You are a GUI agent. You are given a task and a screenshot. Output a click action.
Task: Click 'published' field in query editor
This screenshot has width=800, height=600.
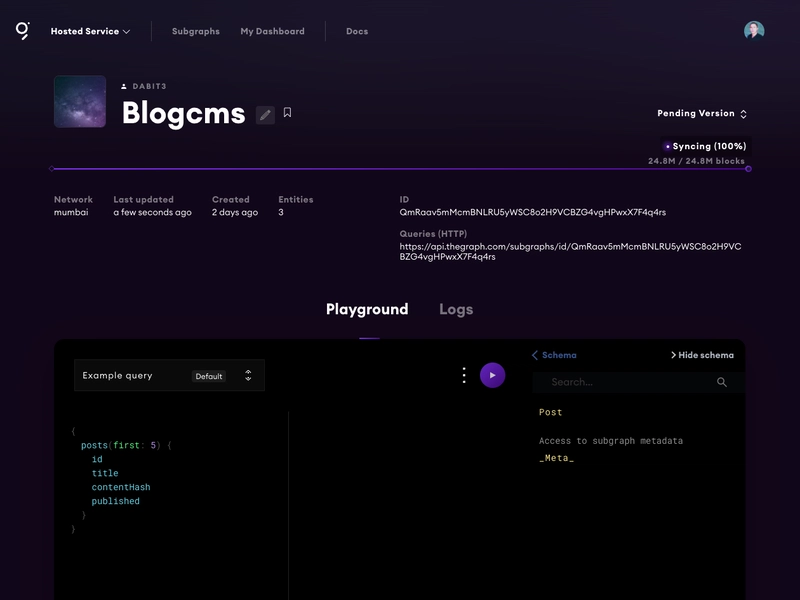coord(115,502)
